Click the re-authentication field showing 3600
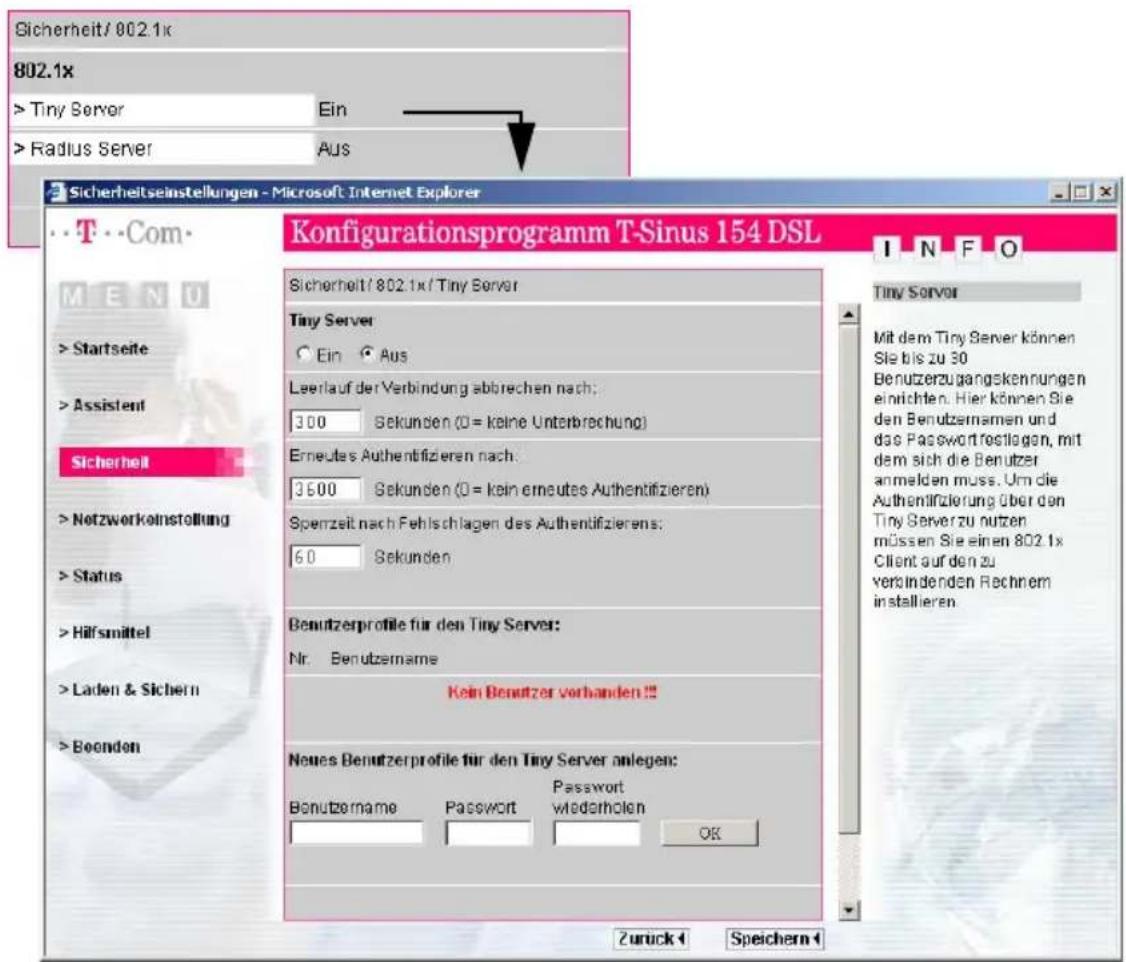The width and height of the screenshot is (1126, 962). (x=325, y=489)
